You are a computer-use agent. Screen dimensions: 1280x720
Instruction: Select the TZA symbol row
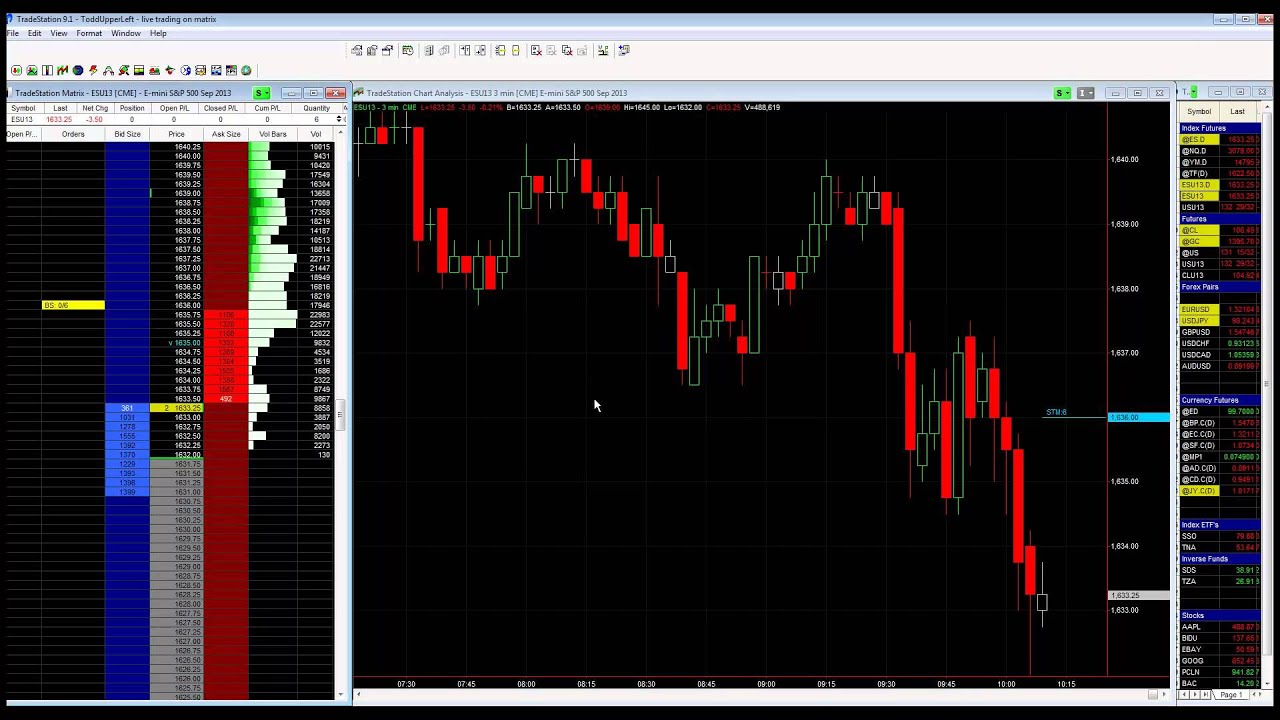pyautogui.click(x=1219, y=581)
